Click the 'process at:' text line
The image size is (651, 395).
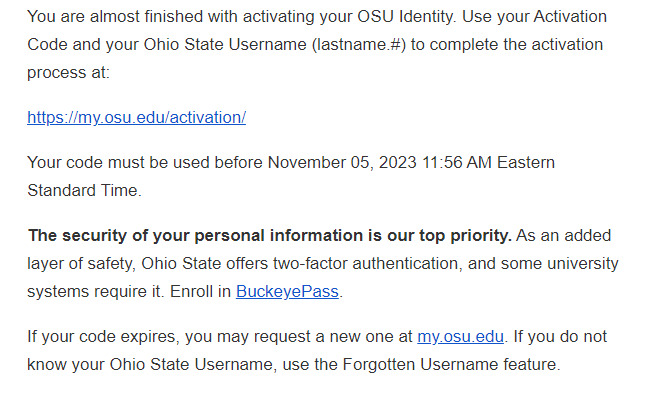pyautogui.click(x=69, y=73)
